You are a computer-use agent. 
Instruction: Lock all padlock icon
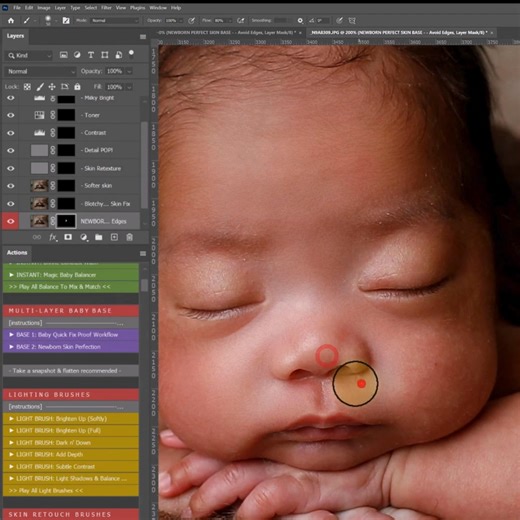coord(77,87)
